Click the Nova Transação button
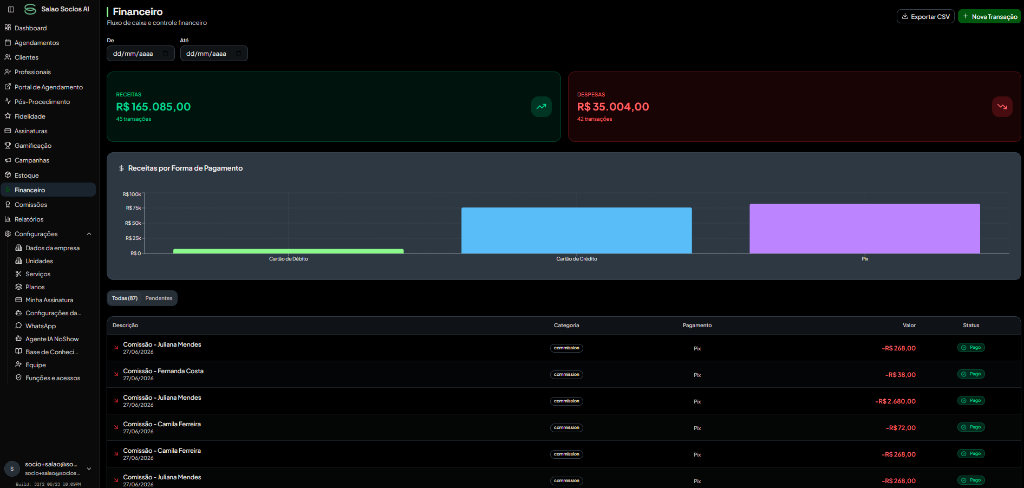 (x=989, y=16)
